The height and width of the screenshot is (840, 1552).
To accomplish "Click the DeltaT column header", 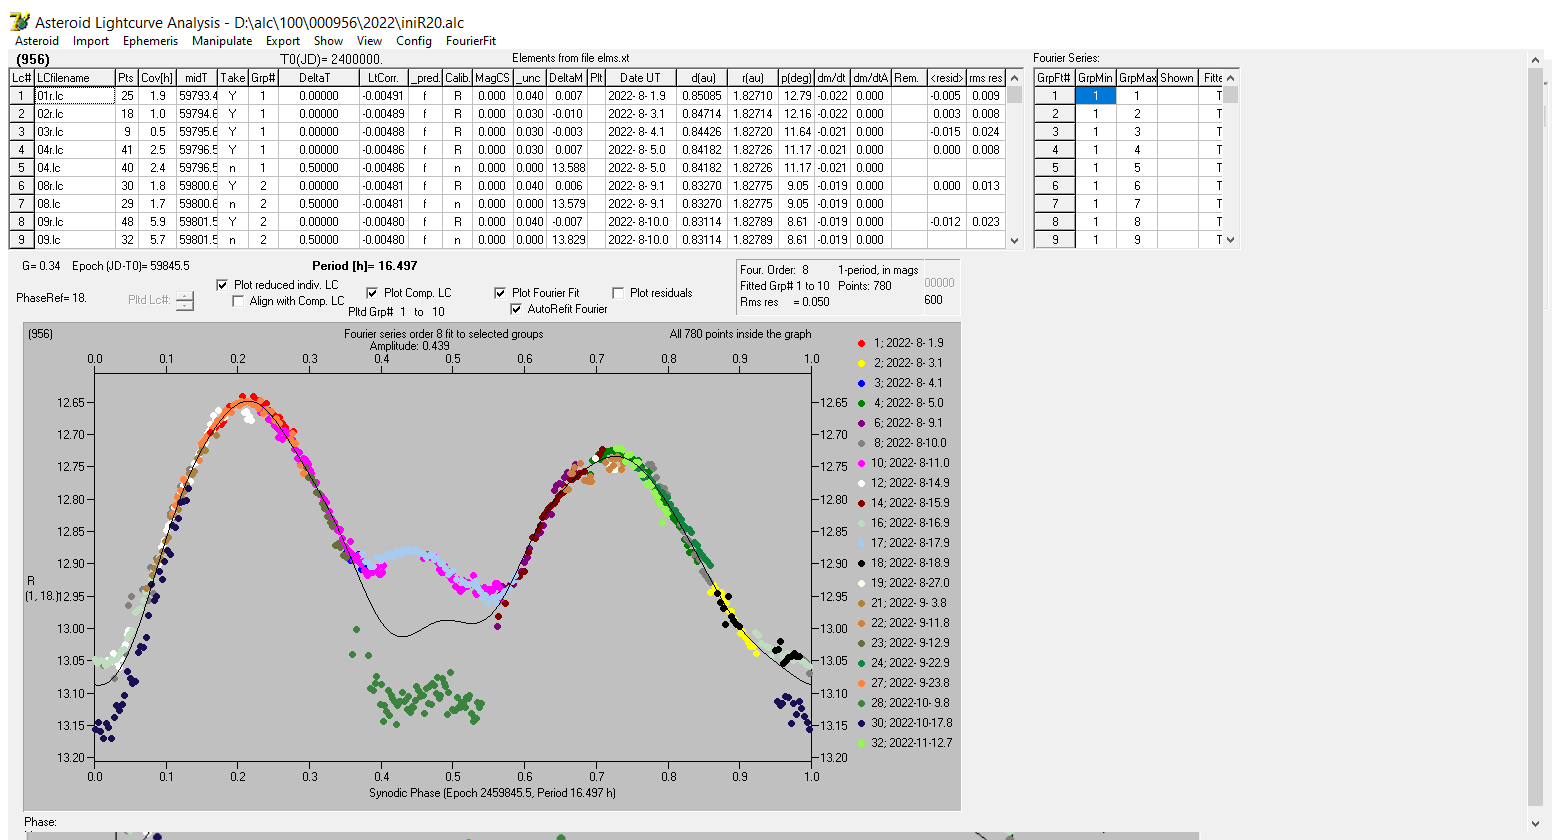I will [x=318, y=78].
